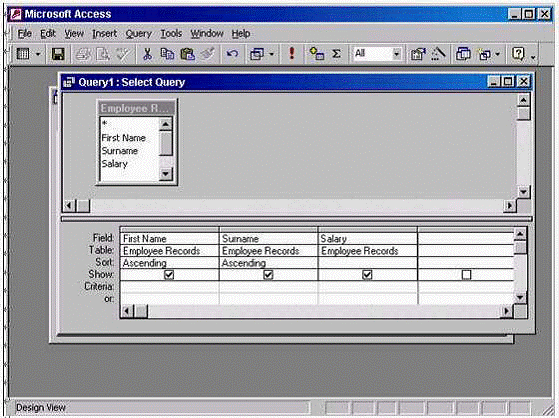Uncheck Show box for Surname column

click(x=268, y=275)
